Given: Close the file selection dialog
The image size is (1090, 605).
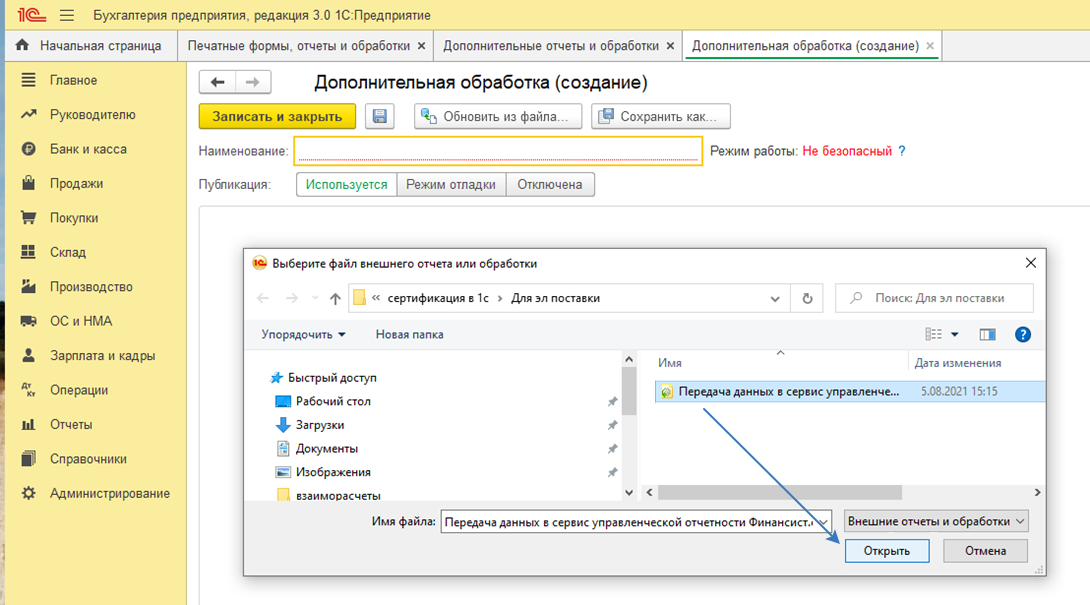Looking at the screenshot, I should pyautogui.click(x=1030, y=263).
